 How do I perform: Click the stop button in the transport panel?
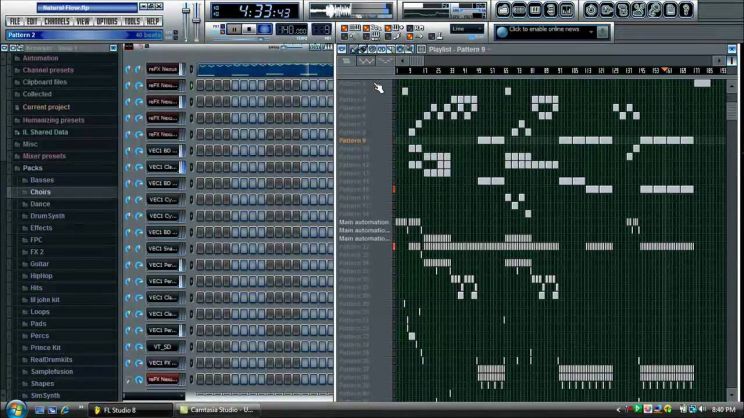(x=249, y=29)
